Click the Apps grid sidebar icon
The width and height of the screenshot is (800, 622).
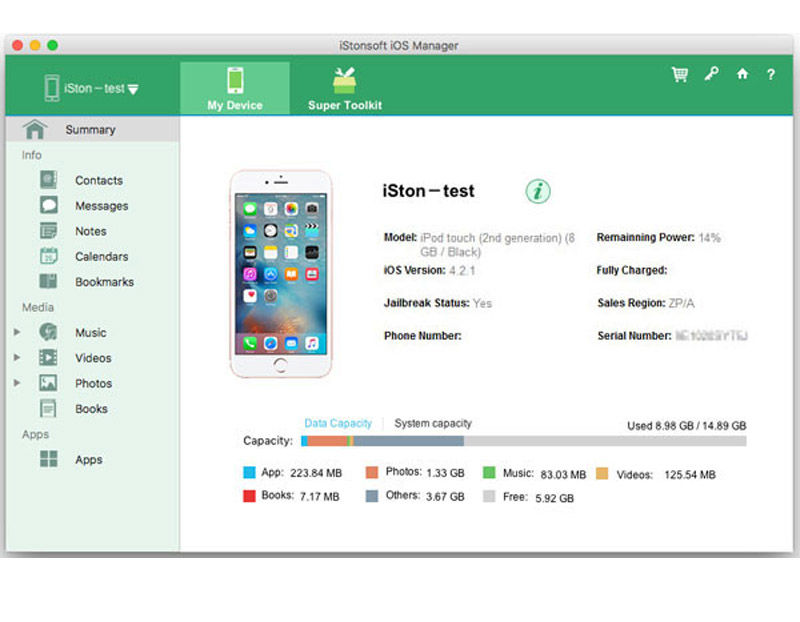pyautogui.click(x=48, y=459)
